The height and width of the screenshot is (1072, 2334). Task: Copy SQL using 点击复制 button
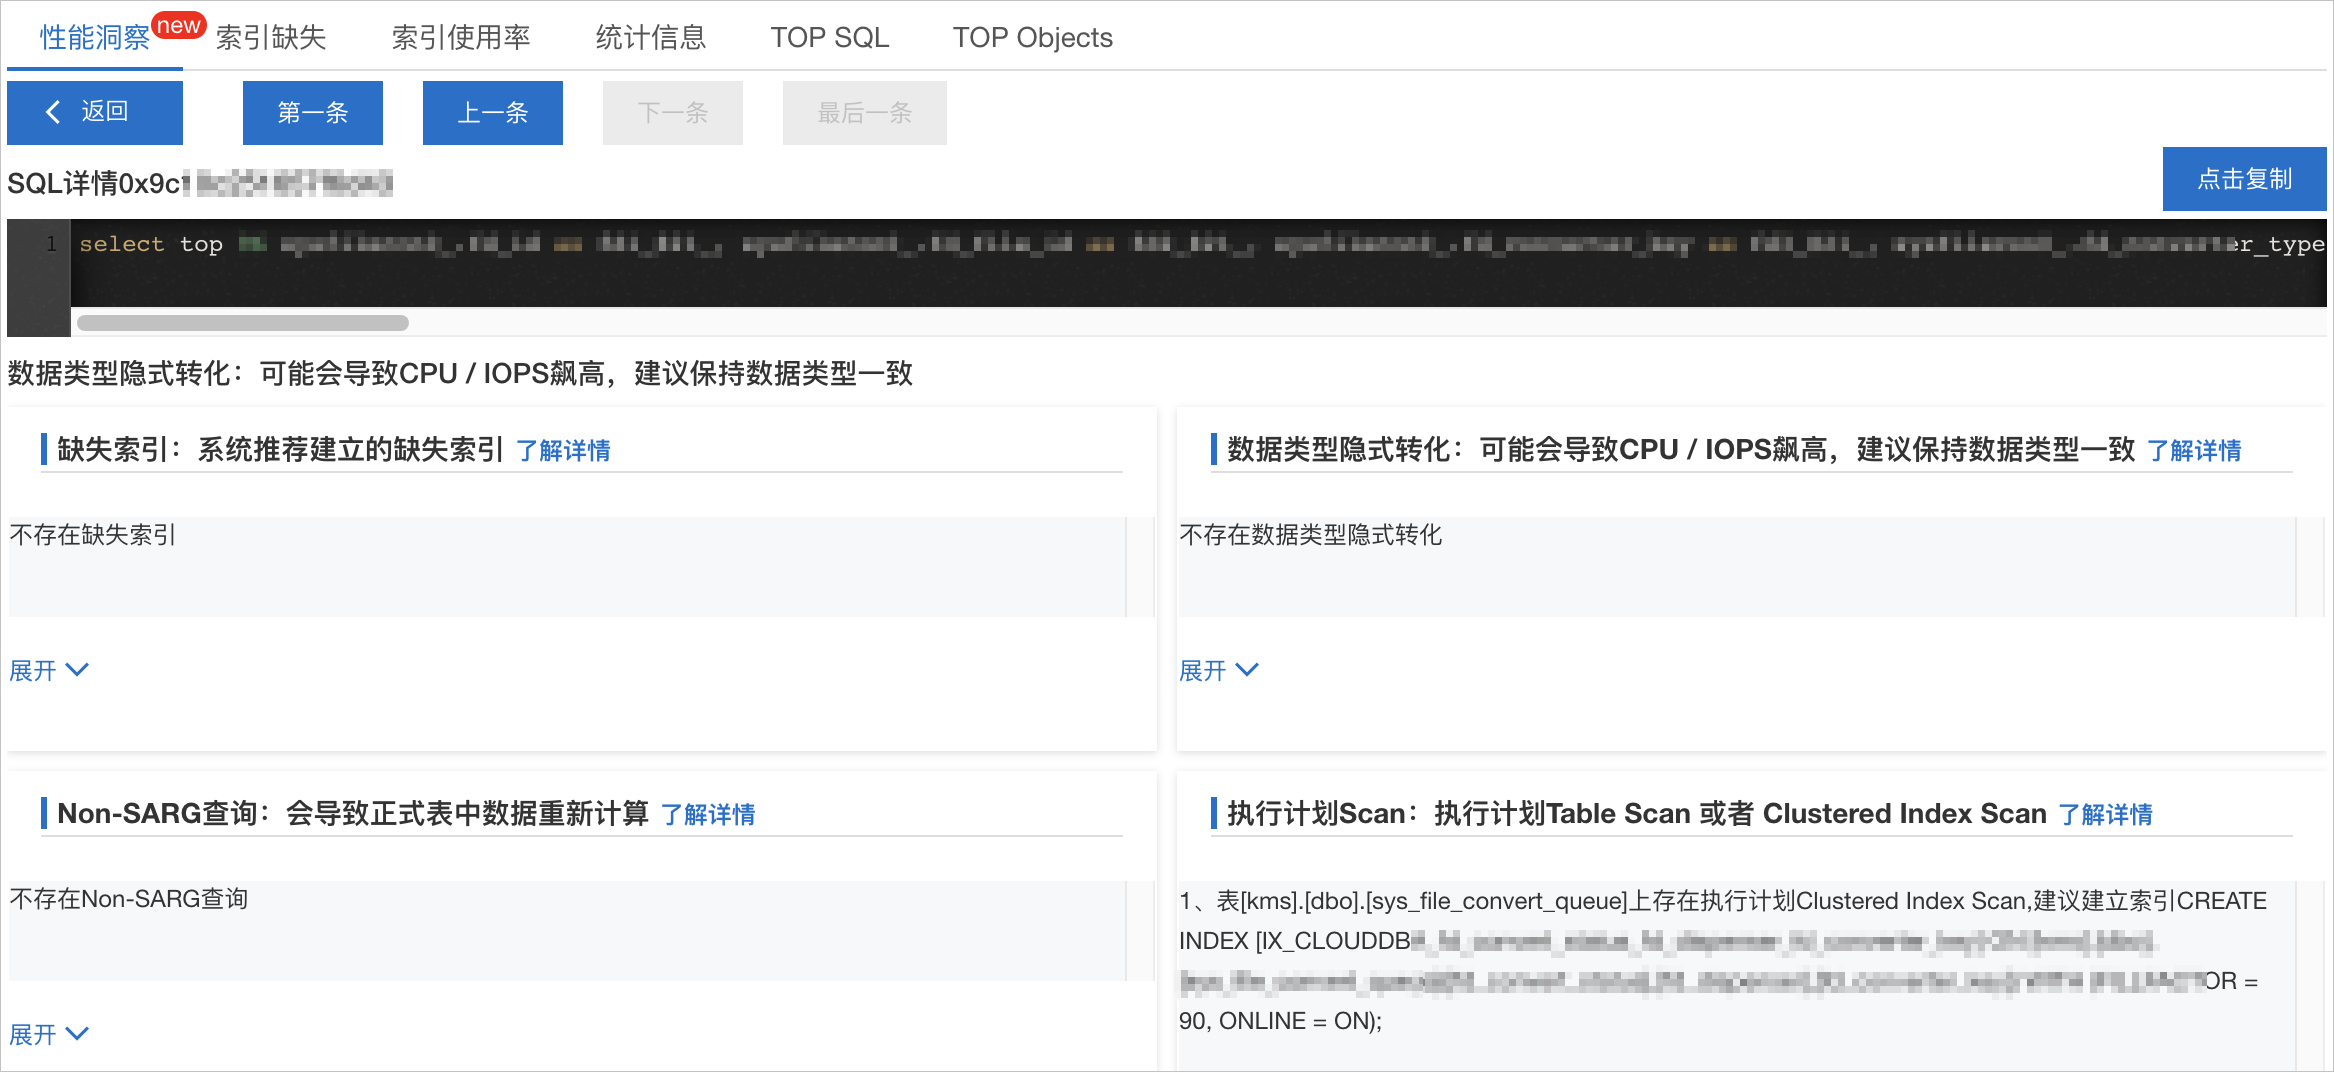click(2245, 179)
